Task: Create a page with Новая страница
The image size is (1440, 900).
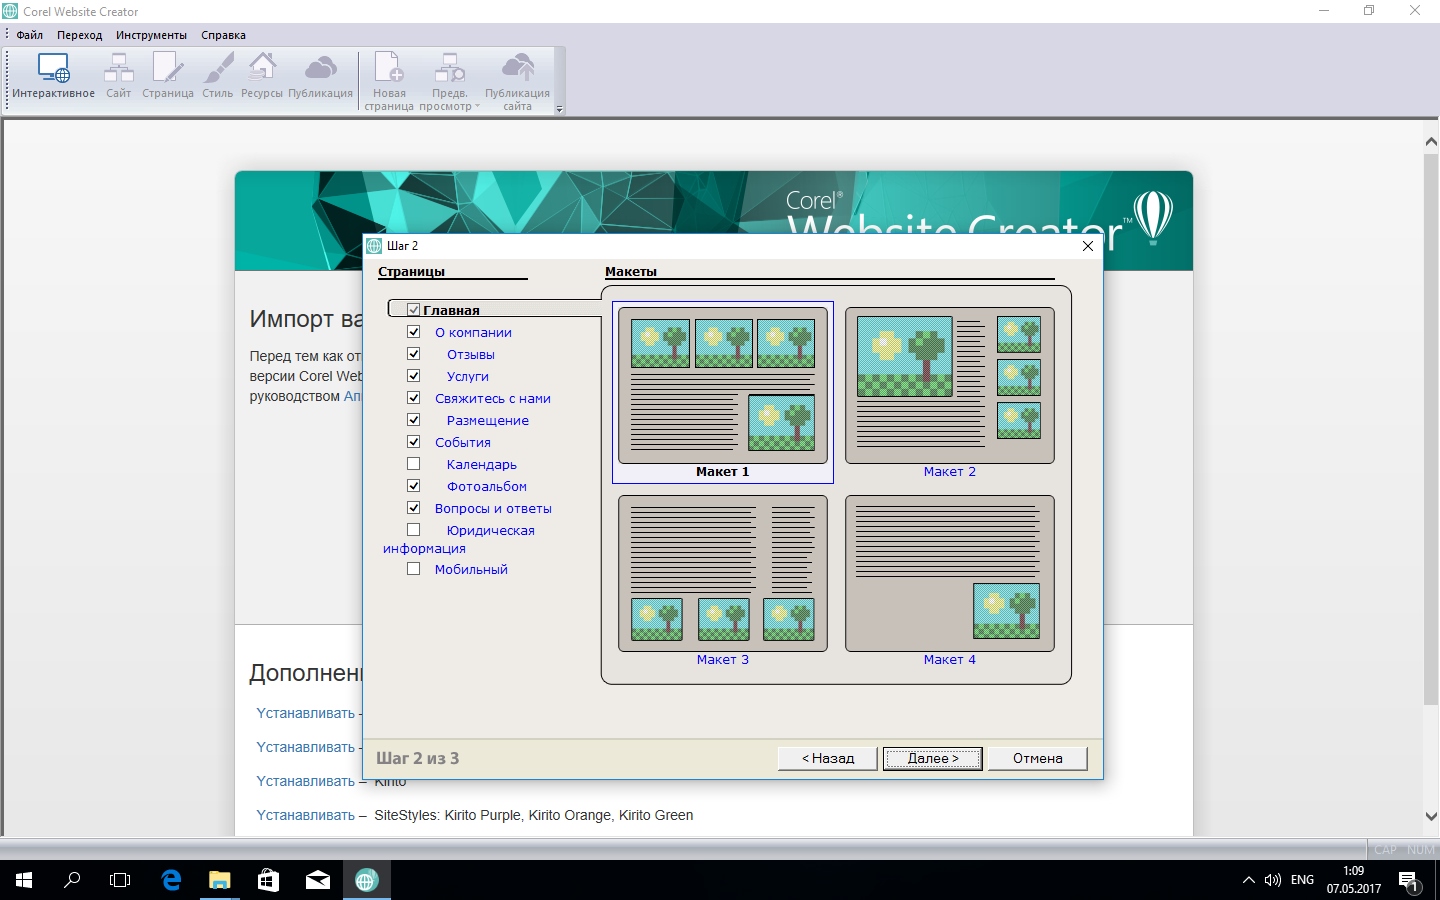Action: [389, 81]
